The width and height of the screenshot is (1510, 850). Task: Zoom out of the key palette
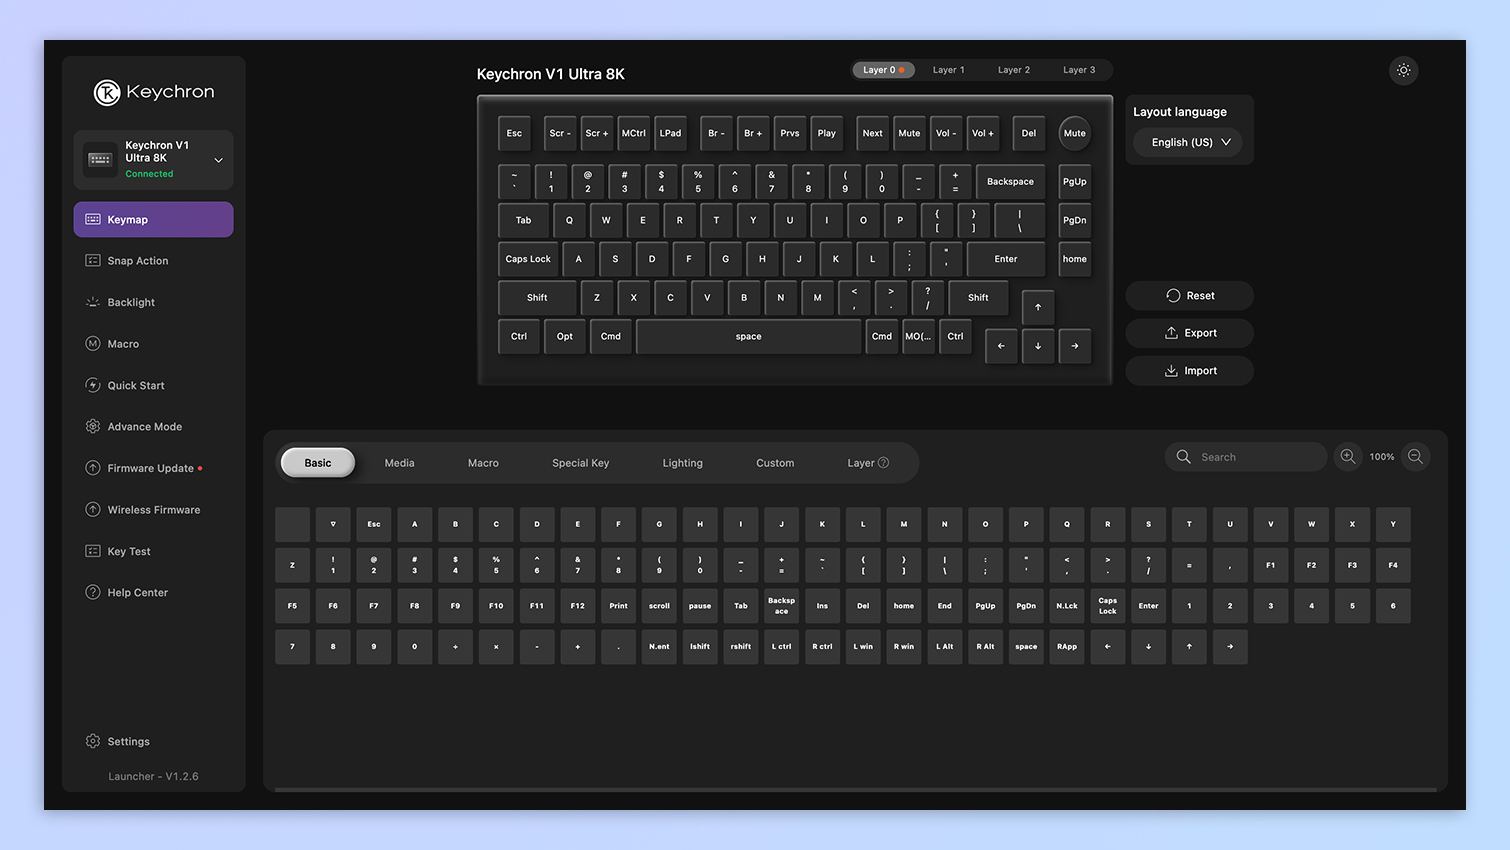[x=1415, y=456]
